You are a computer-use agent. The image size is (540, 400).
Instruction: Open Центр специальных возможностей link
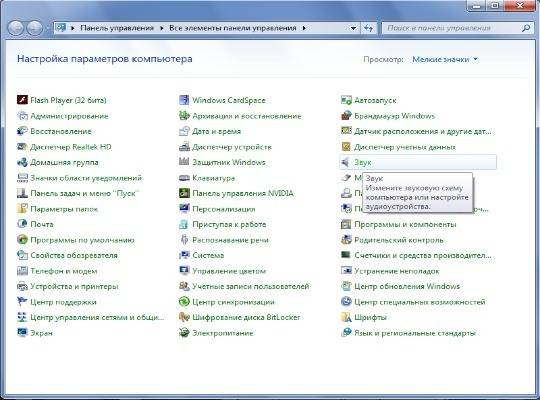[x=420, y=302]
